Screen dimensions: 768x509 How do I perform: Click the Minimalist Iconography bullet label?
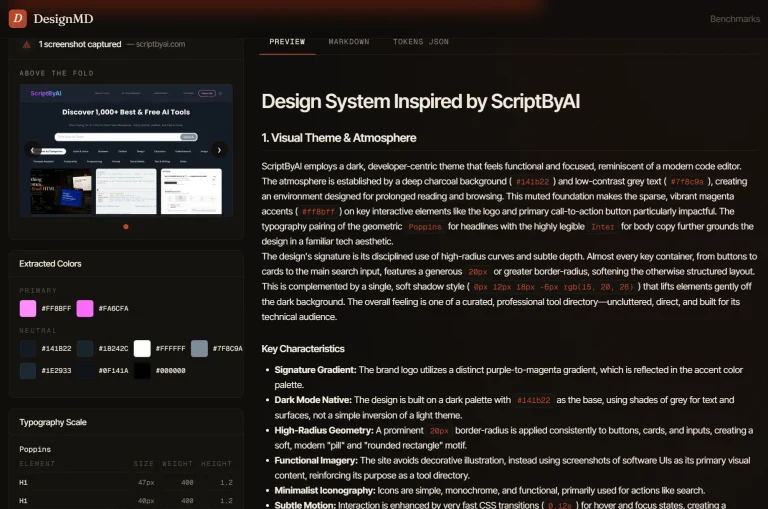325,490
